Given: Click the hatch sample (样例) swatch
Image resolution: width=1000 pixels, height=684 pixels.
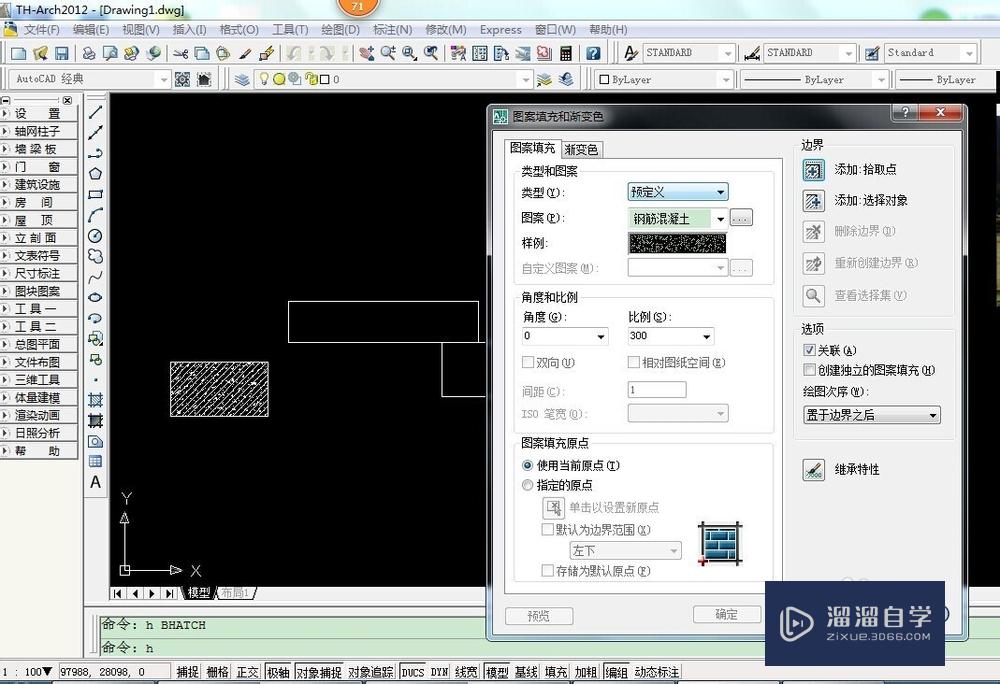Looking at the screenshot, I should coord(677,242).
